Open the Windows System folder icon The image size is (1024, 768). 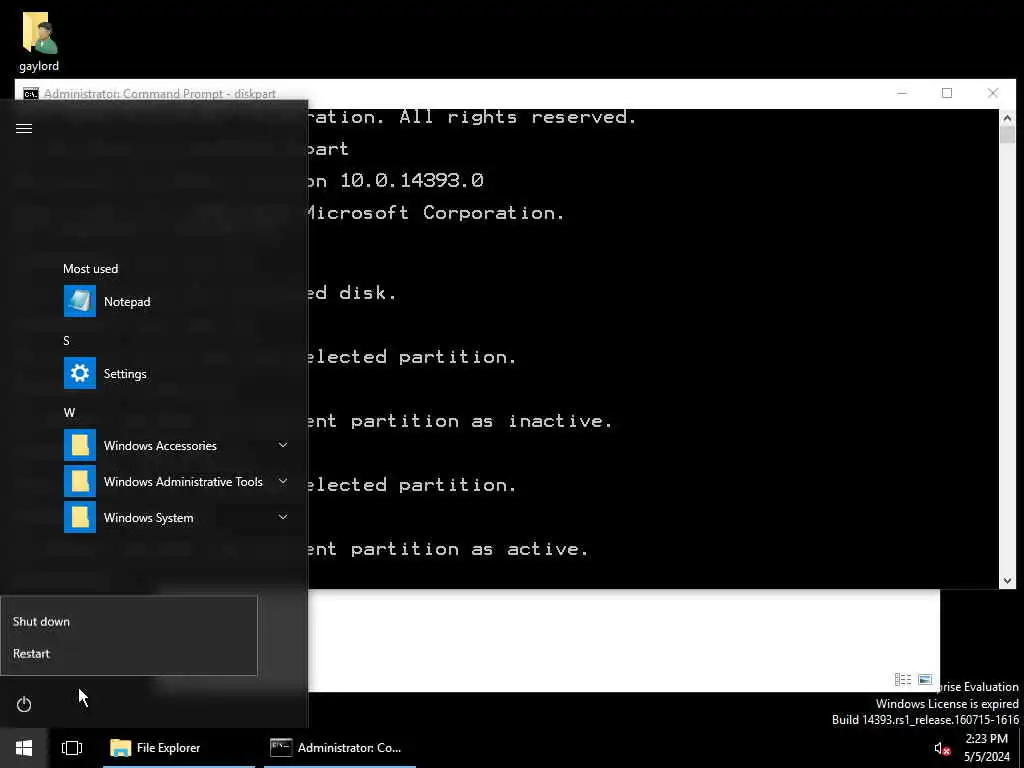coord(80,517)
